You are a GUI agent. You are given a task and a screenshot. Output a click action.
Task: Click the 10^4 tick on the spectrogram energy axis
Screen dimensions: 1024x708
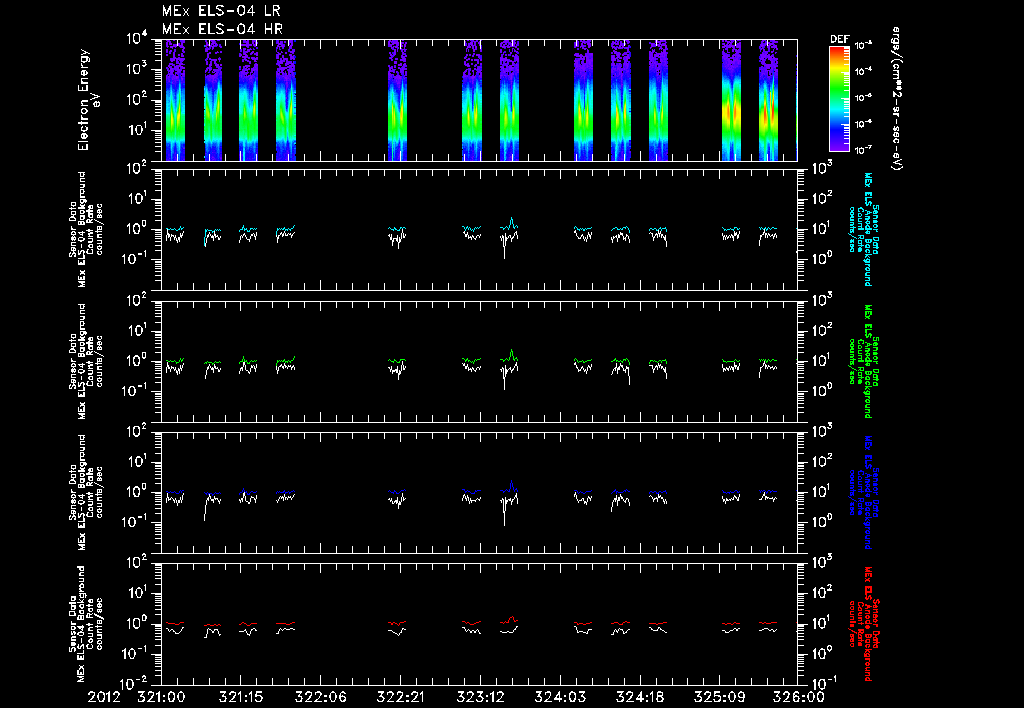coord(138,39)
